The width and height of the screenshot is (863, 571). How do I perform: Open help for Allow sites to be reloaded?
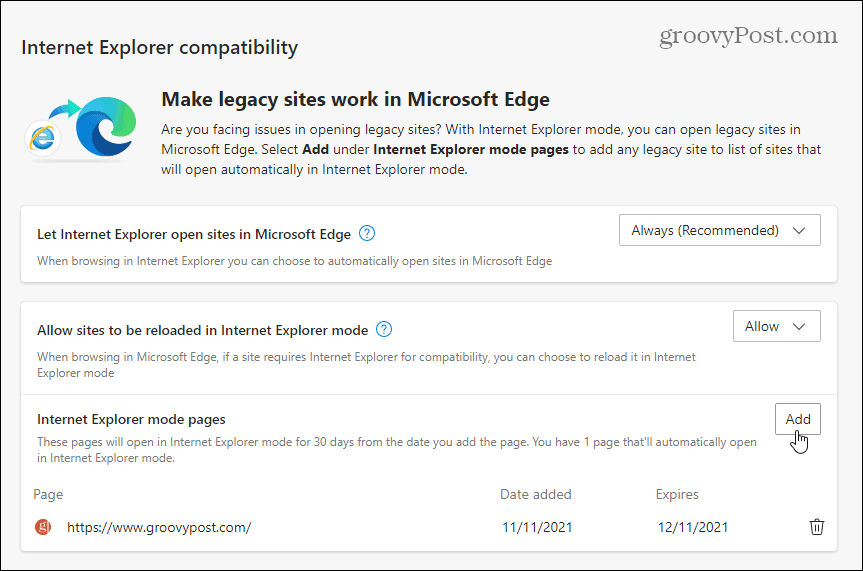(384, 329)
